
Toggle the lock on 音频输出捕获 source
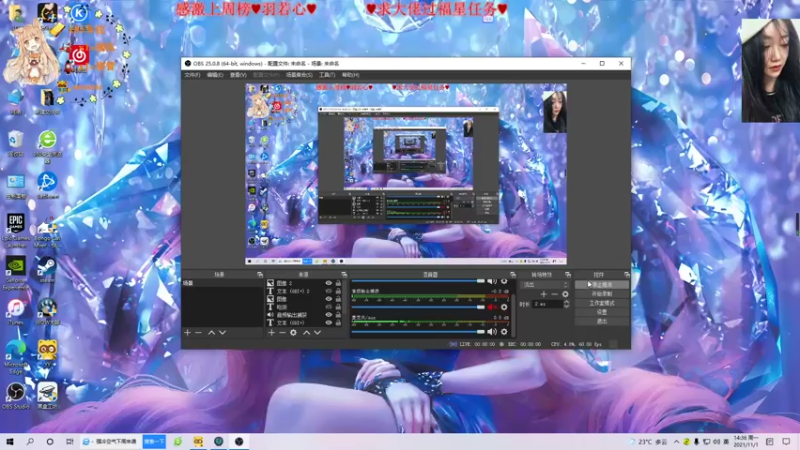tap(338, 315)
